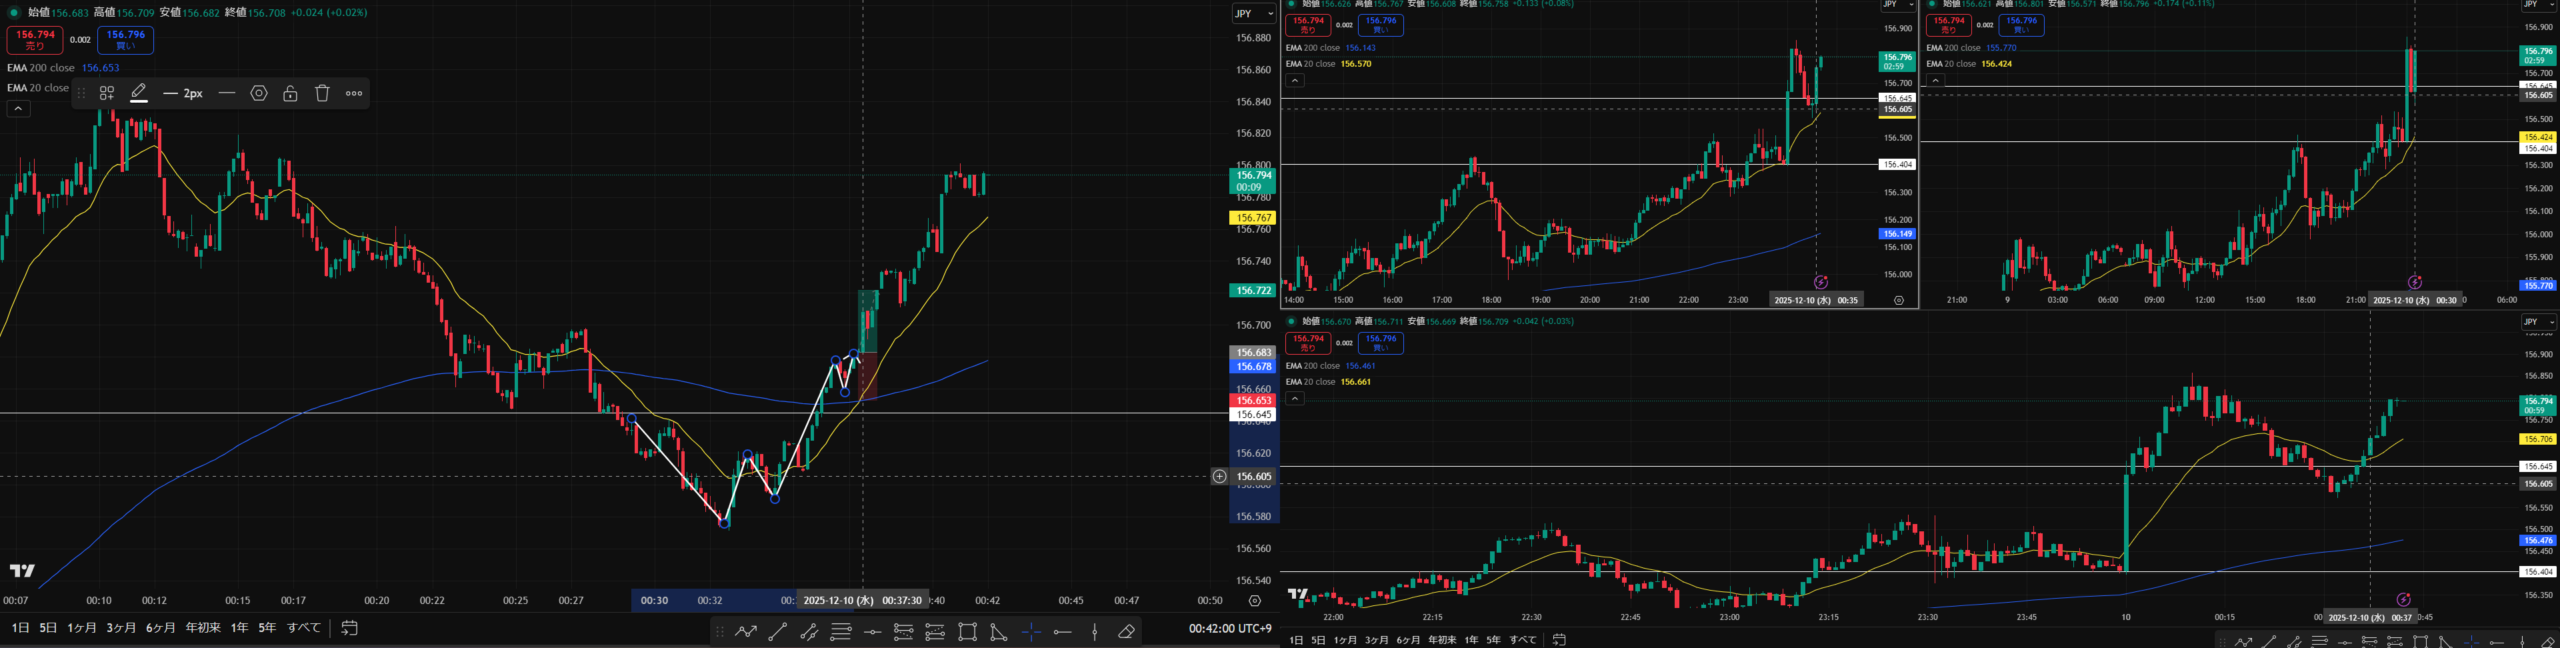Image resolution: width=2560 pixels, height=648 pixels.
Task: Collapse the indicator legend in left chart
Action: pos(18,109)
